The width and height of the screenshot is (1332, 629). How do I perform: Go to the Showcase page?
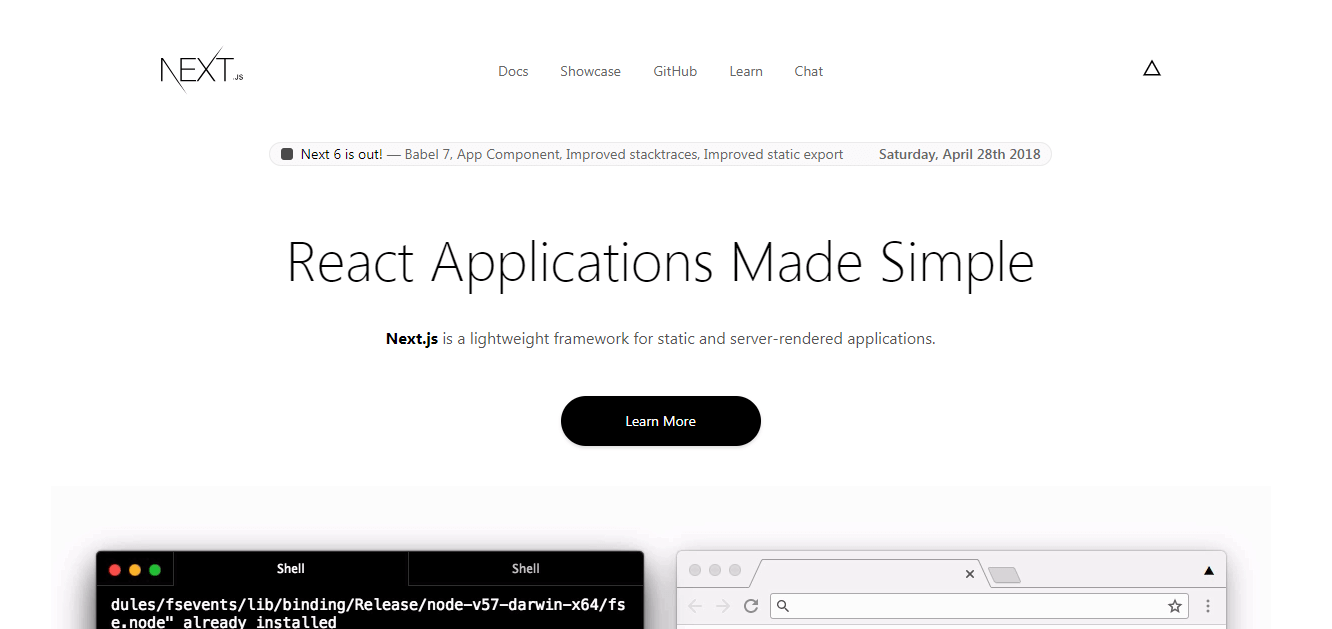click(590, 71)
